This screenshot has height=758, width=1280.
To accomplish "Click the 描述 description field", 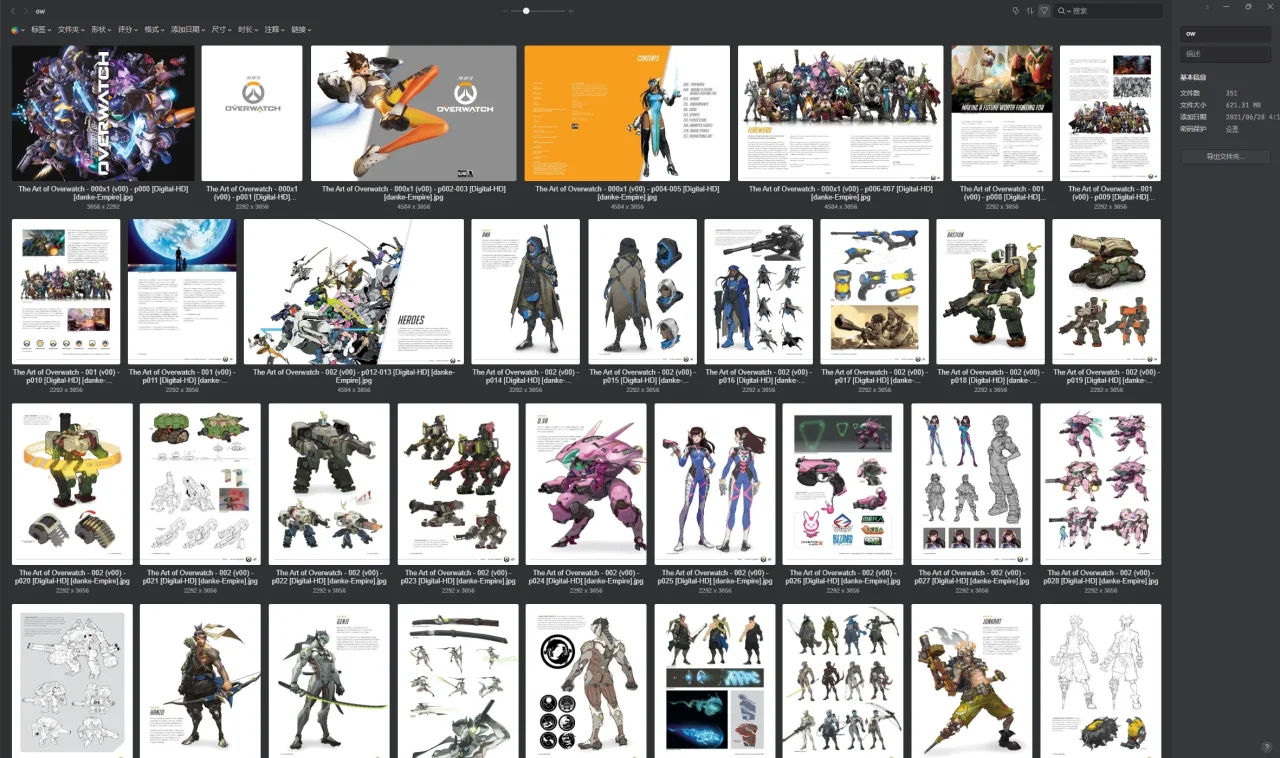I will point(1225,54).
